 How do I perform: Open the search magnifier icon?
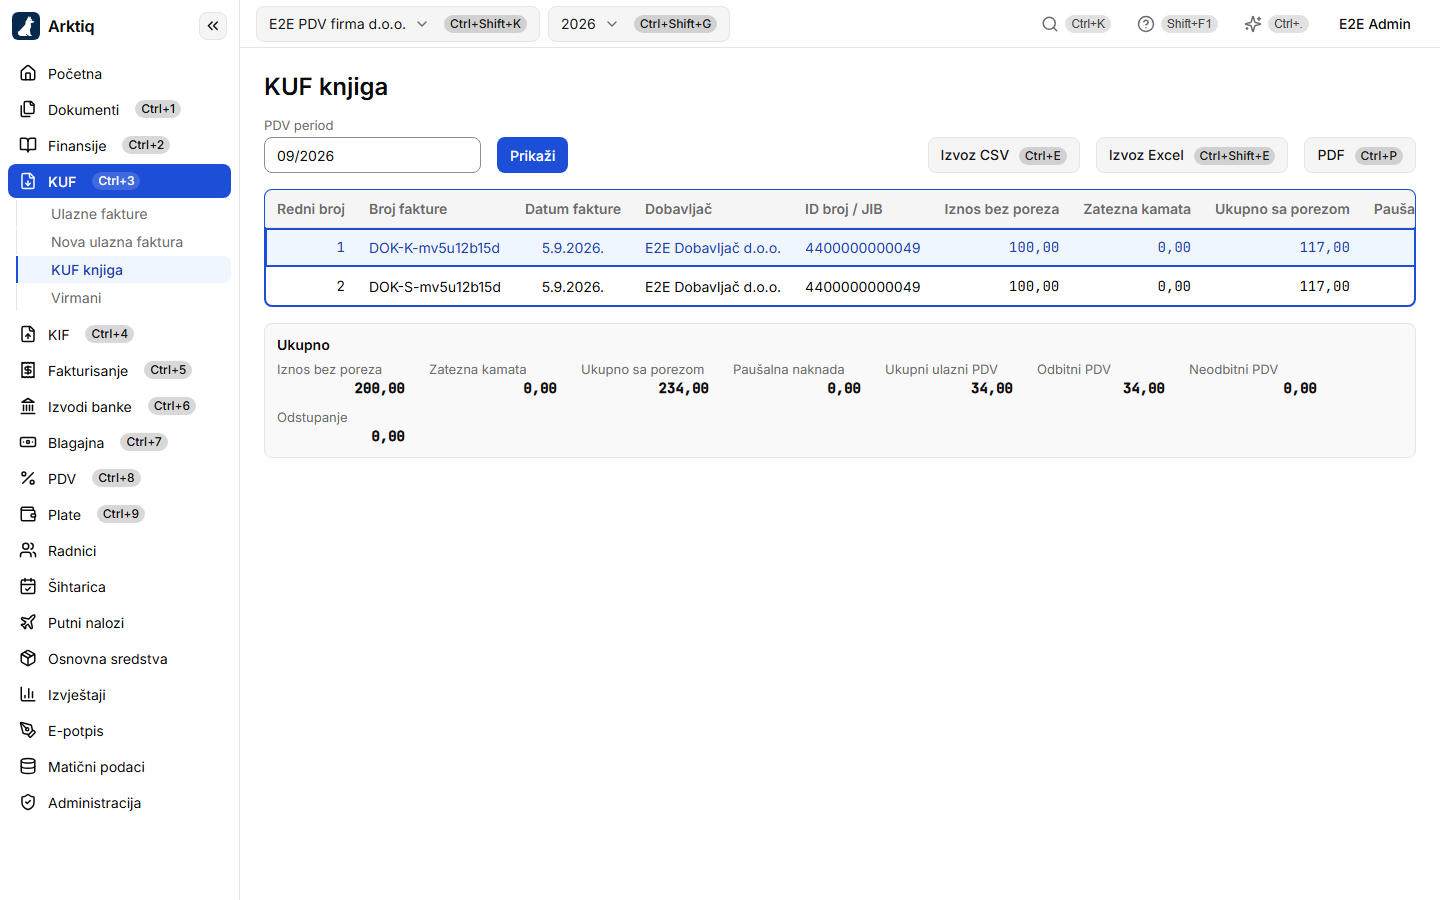(1050, 24)
